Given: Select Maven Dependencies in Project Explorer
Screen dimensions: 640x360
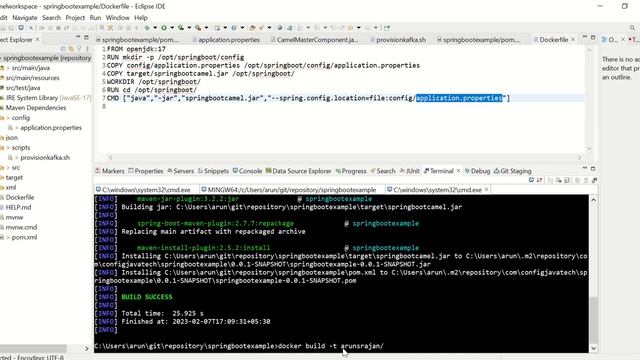Looking at the screenshot, I should pos(36,108).
